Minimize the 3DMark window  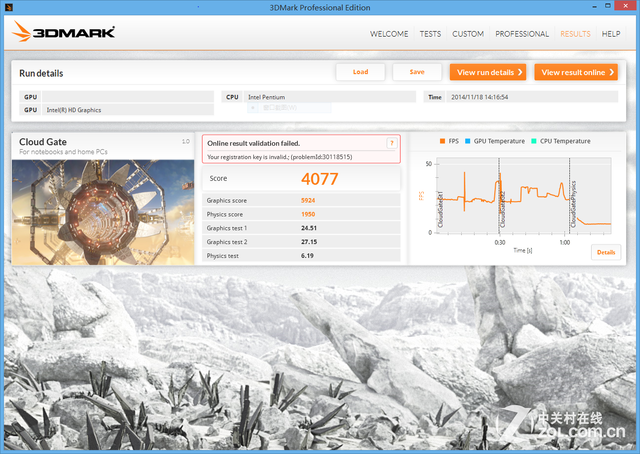coord(595,6)
